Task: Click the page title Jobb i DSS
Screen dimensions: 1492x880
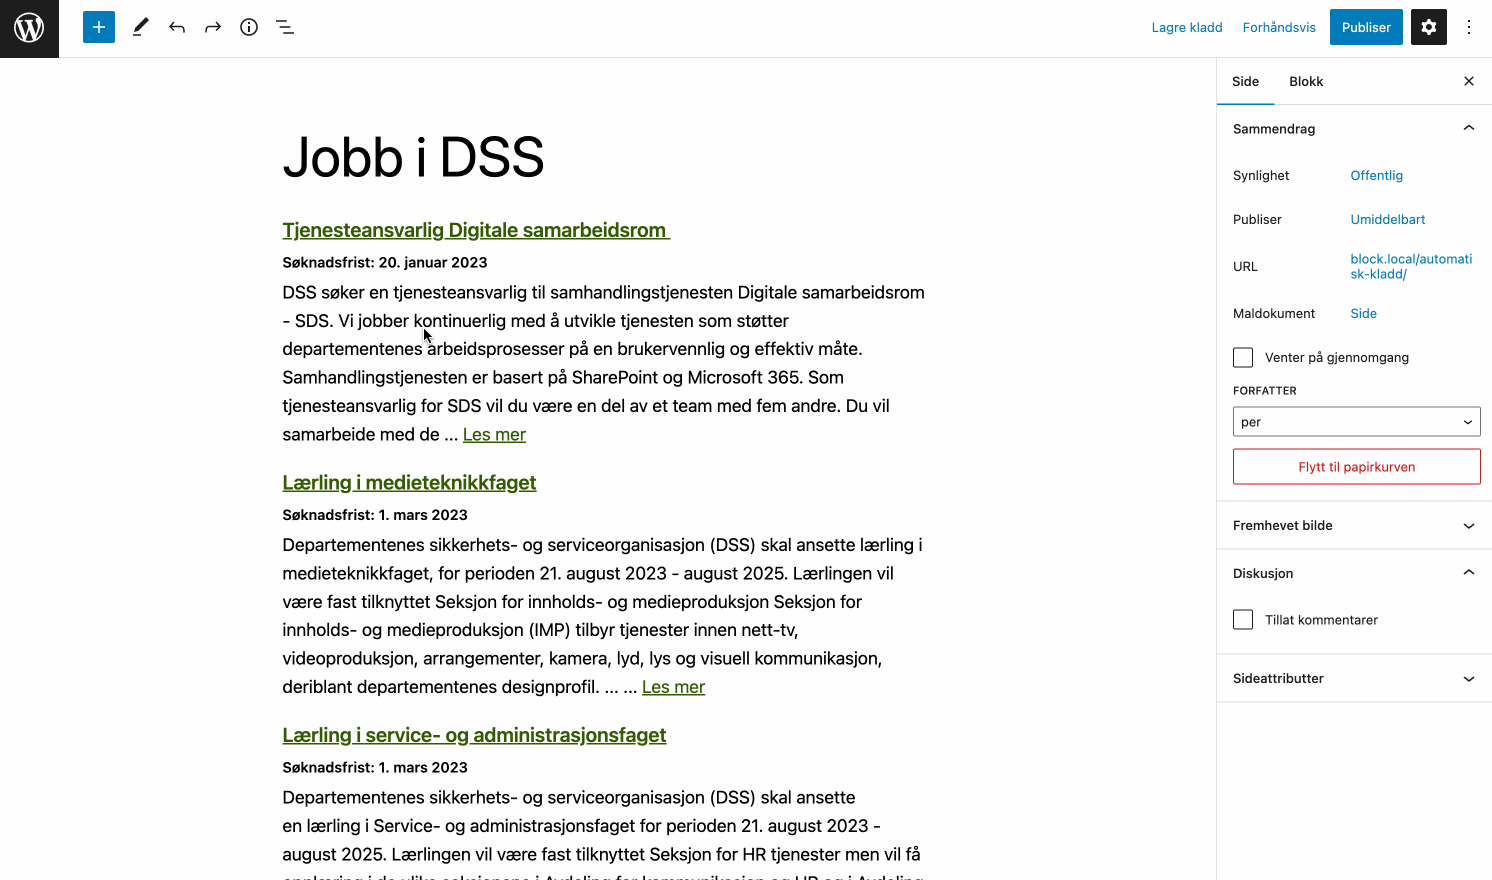Action: coord(413,157)
